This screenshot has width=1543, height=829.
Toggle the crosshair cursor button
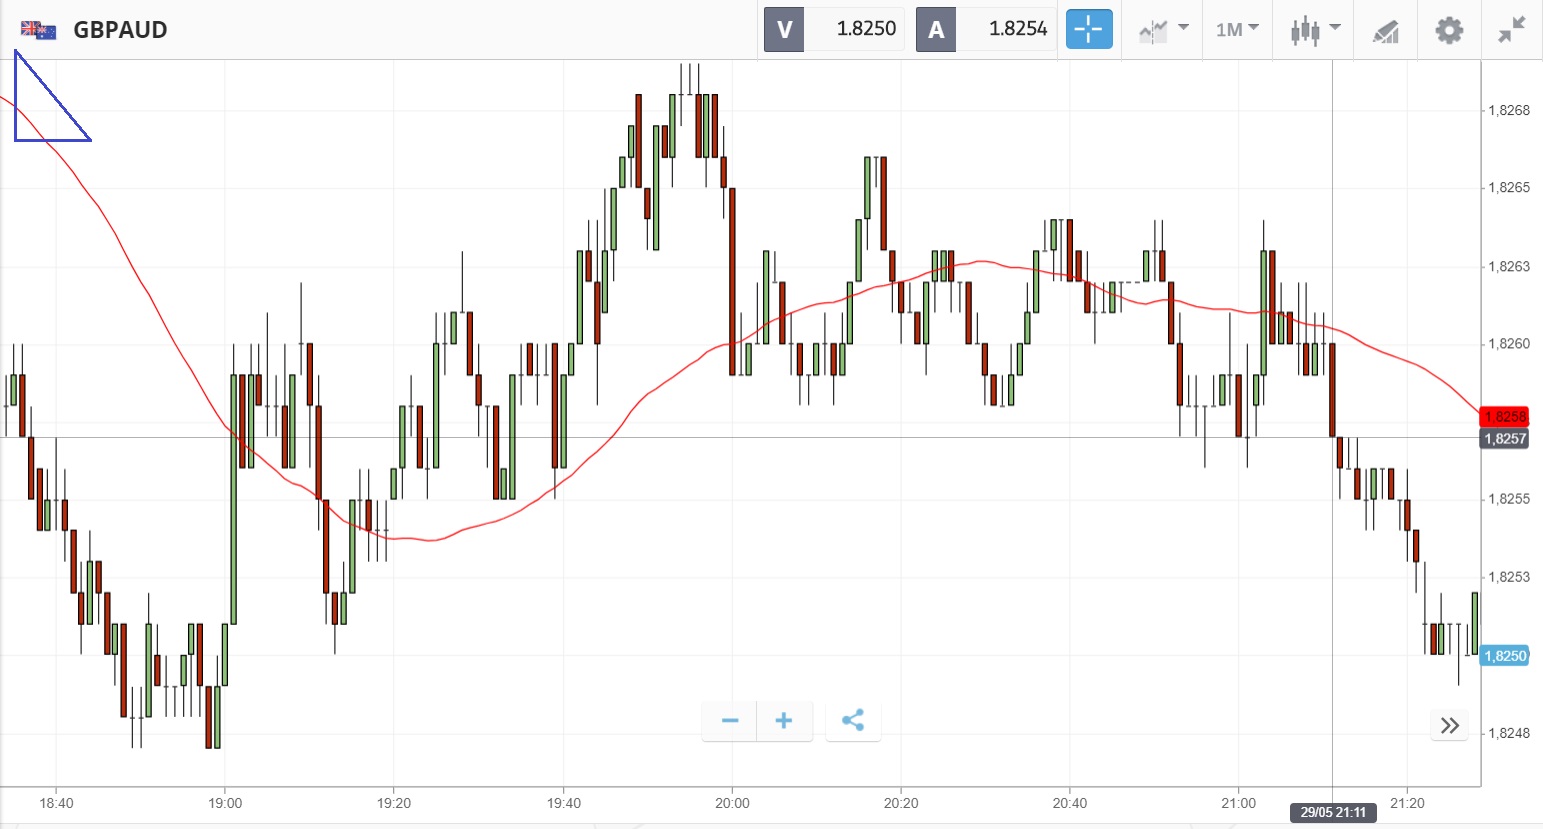pyautogui.click(x=1088, y=29)
